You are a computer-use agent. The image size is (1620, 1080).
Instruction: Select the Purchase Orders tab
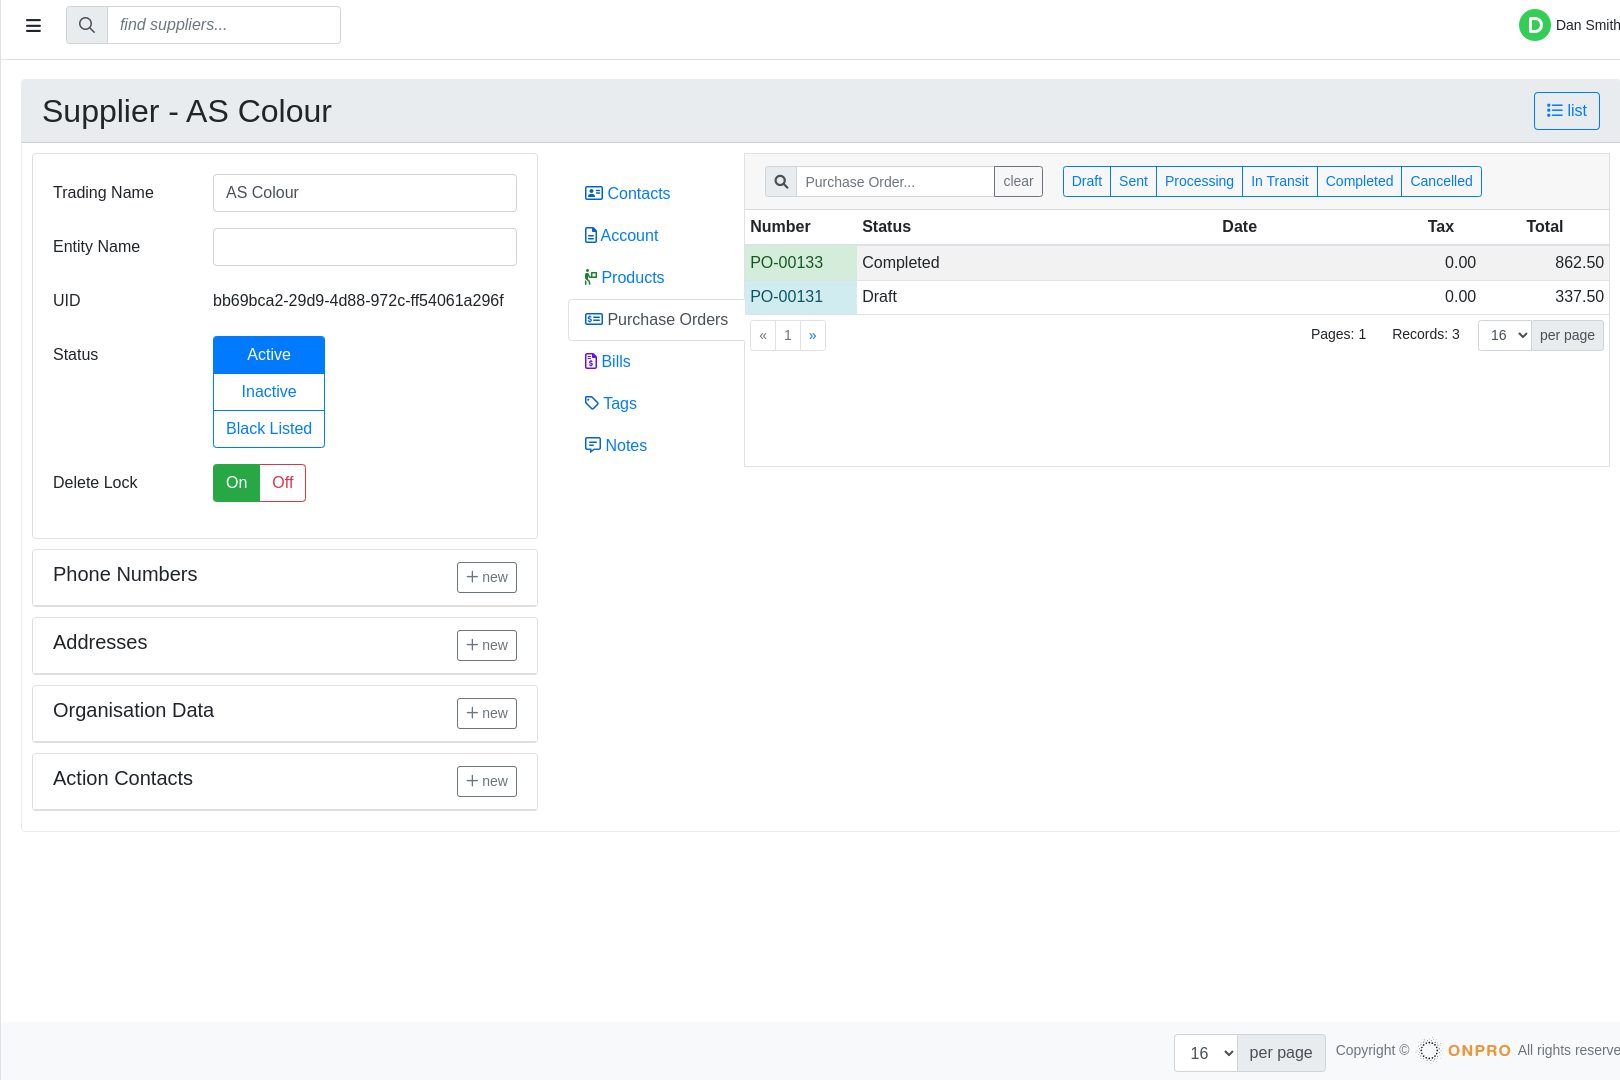(x=656, y=320)
